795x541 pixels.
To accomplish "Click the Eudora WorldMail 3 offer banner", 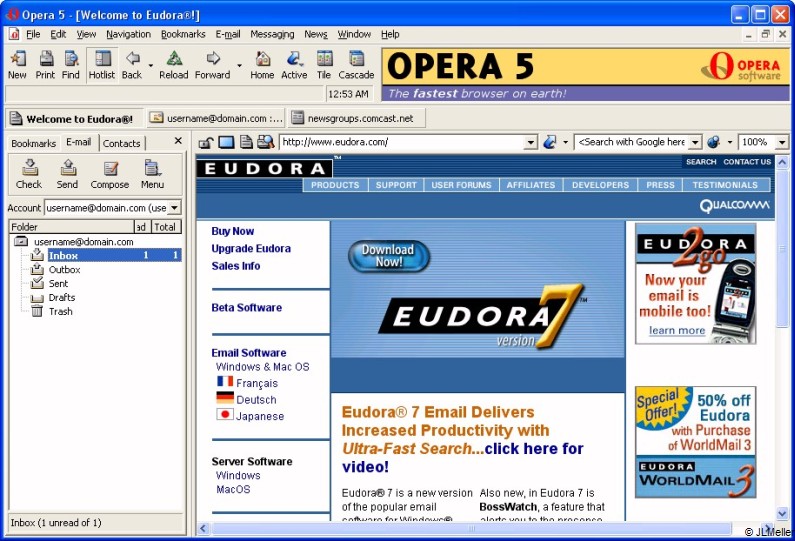I will (x=695, y=442).
